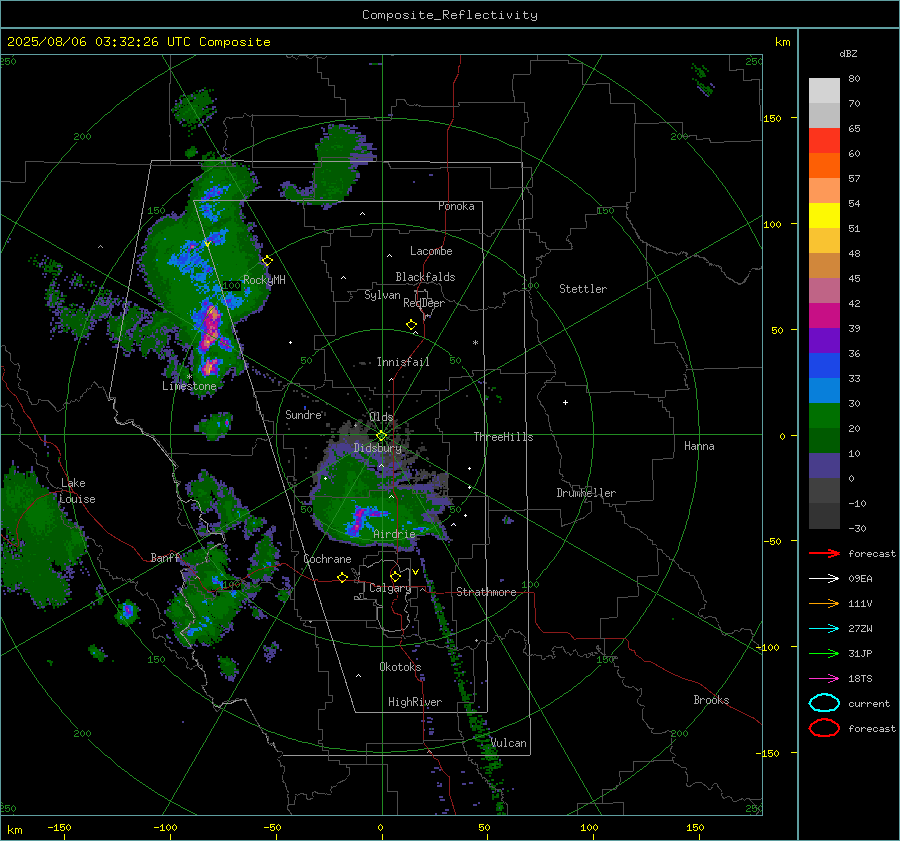Click the Composite_Reflectivity title
900x841 pixels.
tap(450, 15)
